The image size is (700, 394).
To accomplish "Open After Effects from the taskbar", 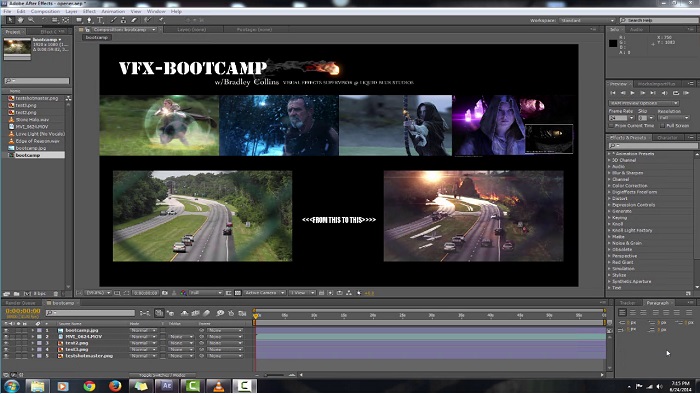I will click(167, 386).
